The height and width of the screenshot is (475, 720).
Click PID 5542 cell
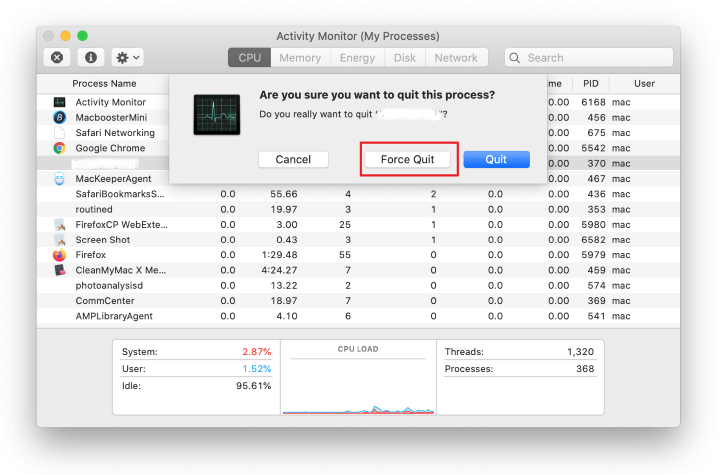tap(593, 148)
